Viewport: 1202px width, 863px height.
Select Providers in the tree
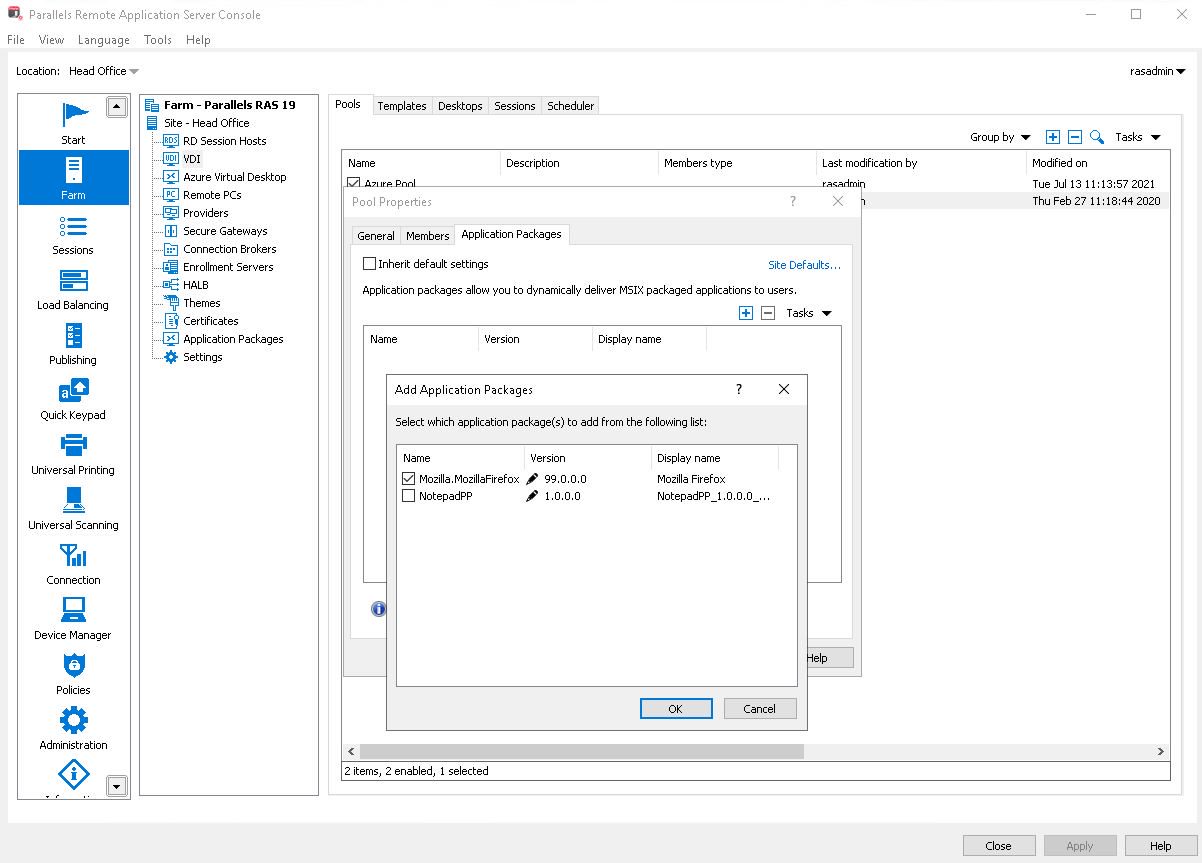pyautogui.click(x=205, y=213)
